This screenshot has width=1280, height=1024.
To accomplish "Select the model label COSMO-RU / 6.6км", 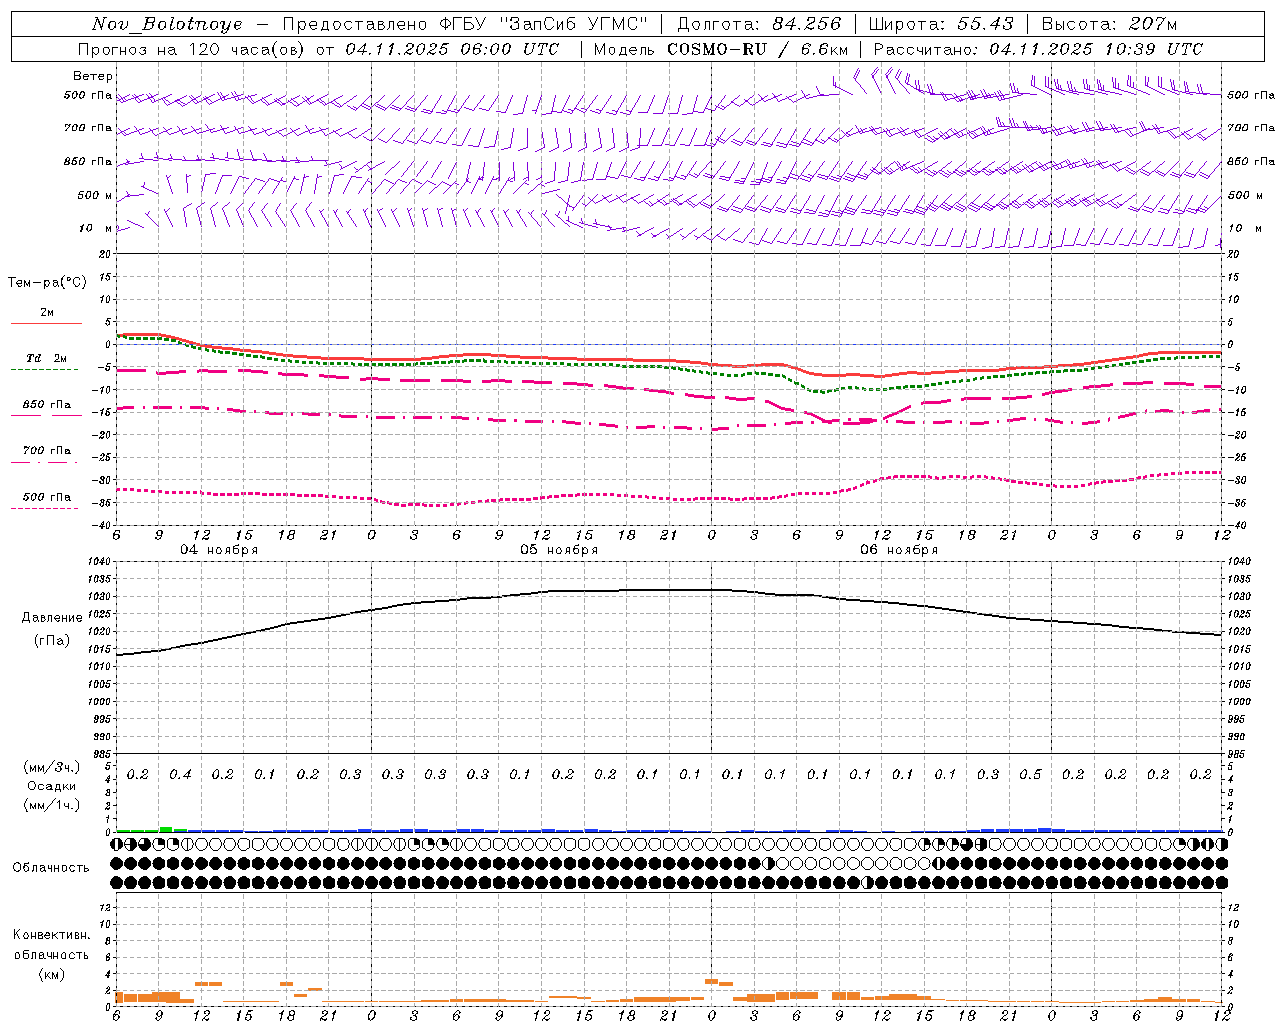I will click(x=757, y=49).
